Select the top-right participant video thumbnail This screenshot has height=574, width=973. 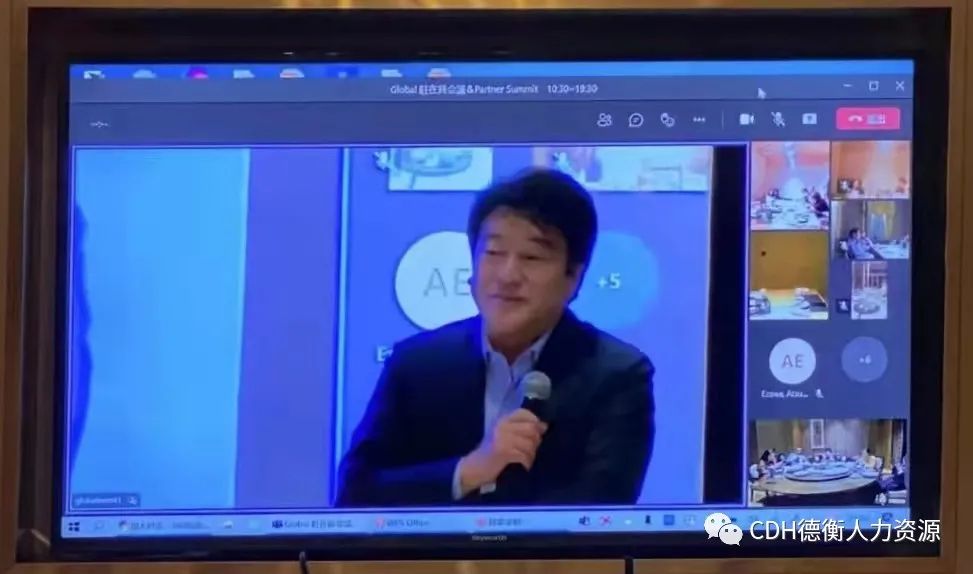point(871,169)
